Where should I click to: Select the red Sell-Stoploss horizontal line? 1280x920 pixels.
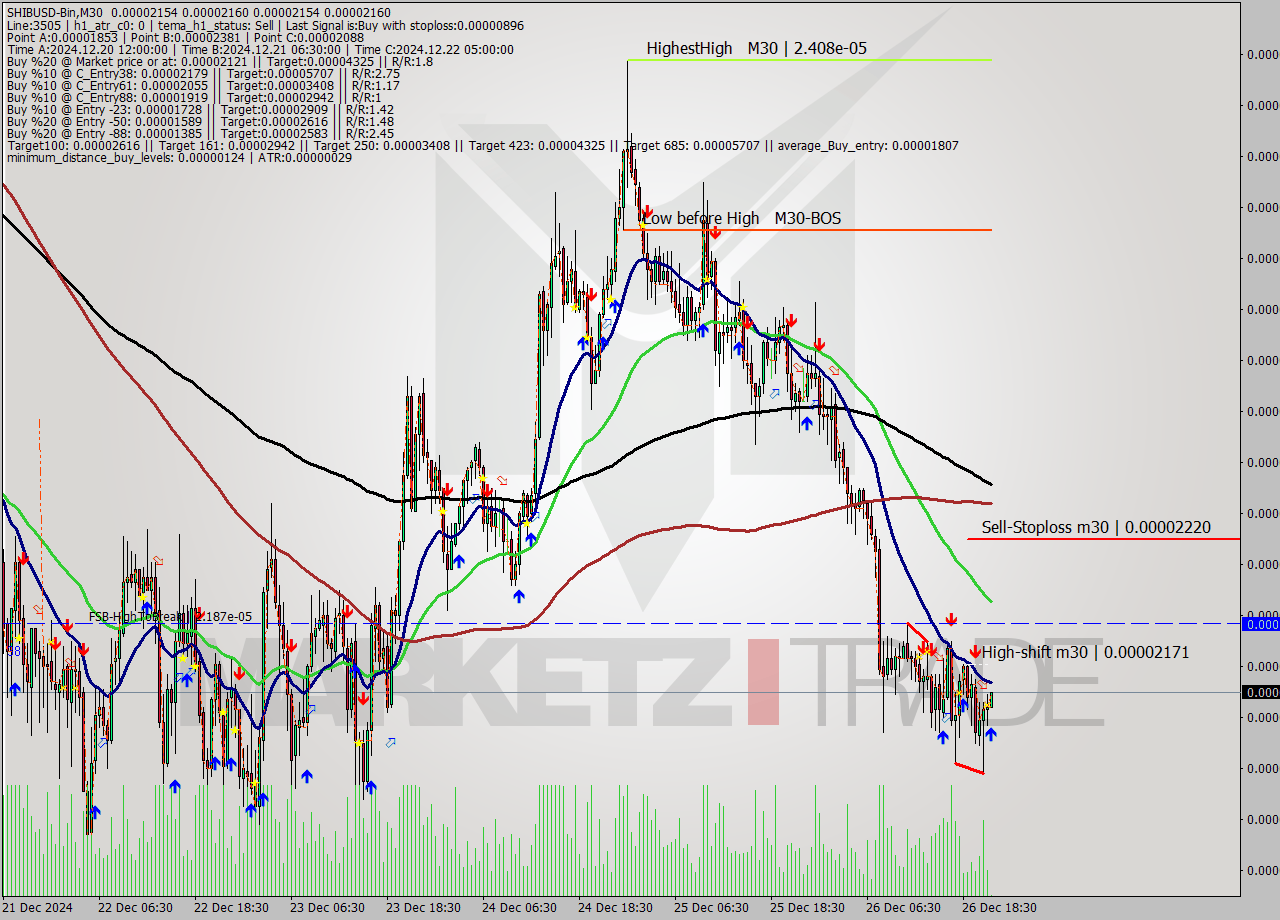(1104, 539)
